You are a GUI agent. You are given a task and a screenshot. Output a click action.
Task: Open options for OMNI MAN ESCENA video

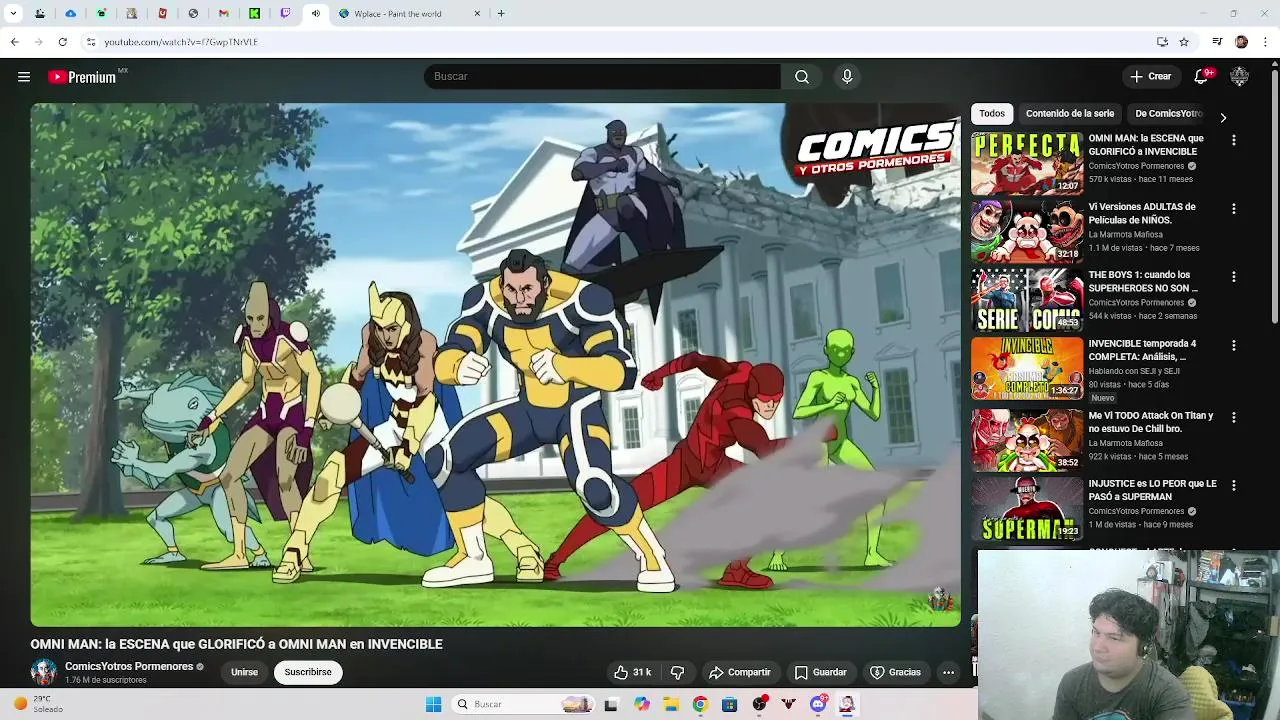(x=1234, y=141)
